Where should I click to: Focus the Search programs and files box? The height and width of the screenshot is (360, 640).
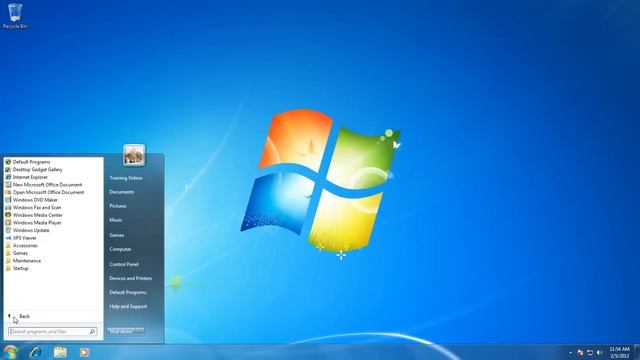[53, 332]
